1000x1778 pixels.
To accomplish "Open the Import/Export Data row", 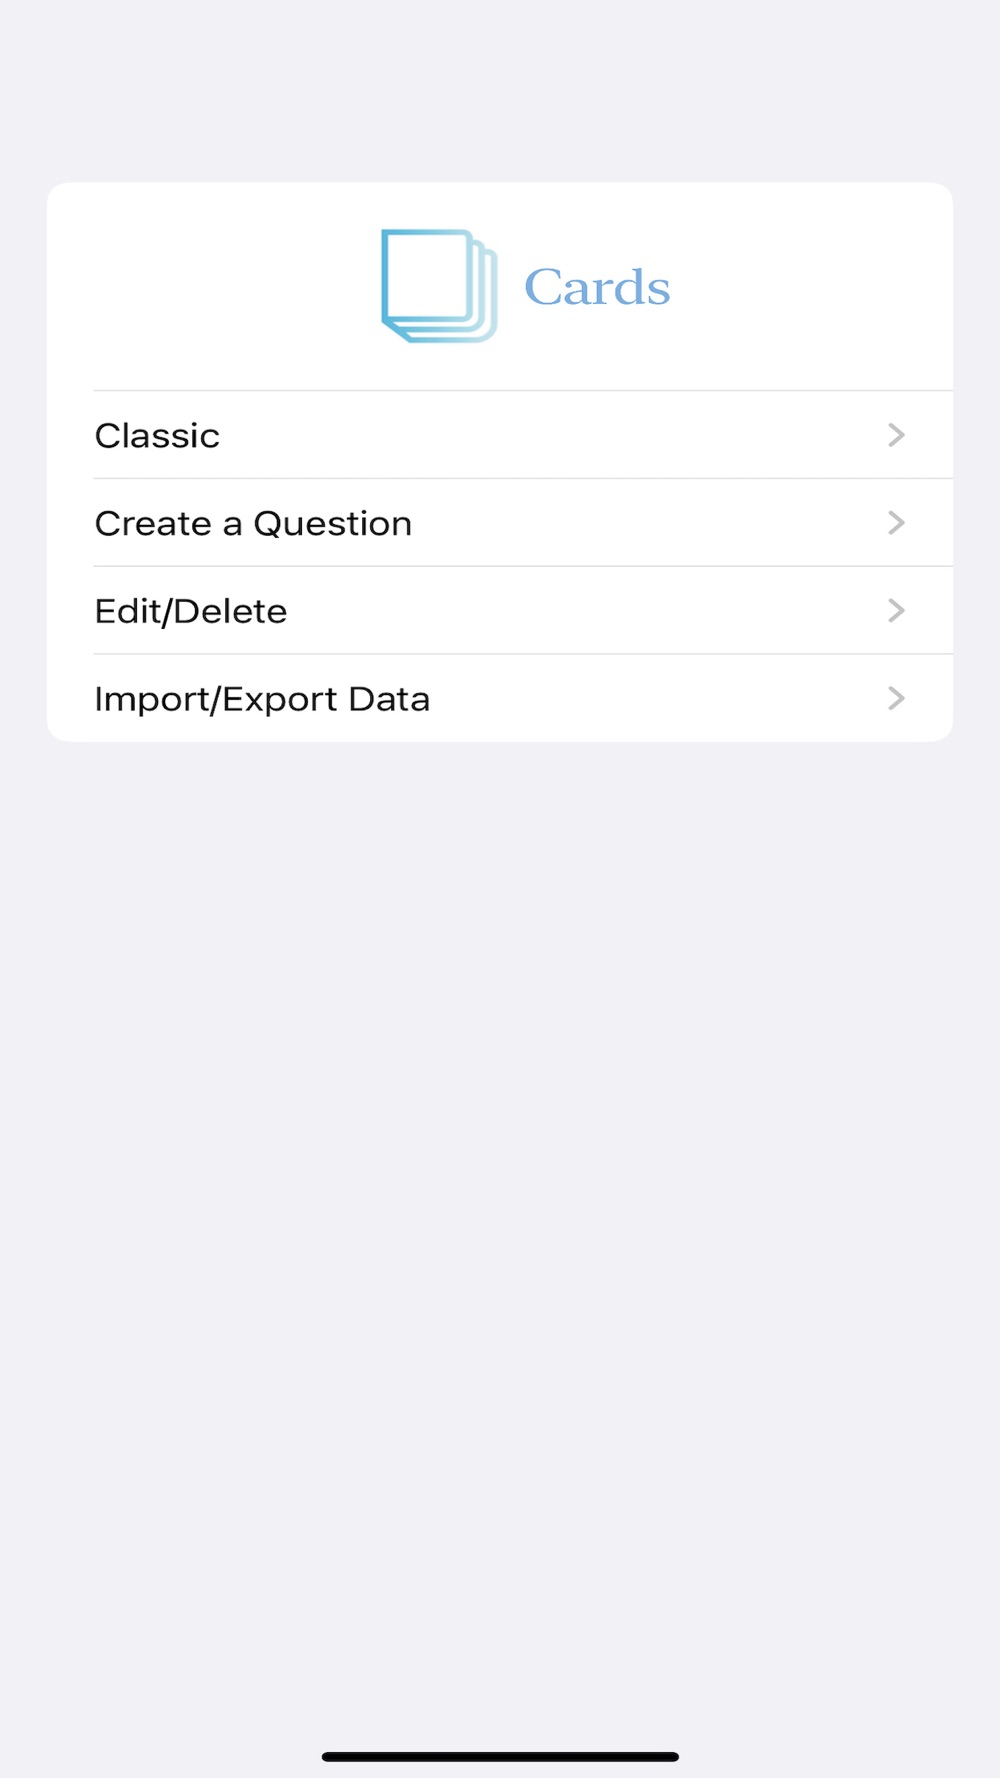I will (500, 699).
